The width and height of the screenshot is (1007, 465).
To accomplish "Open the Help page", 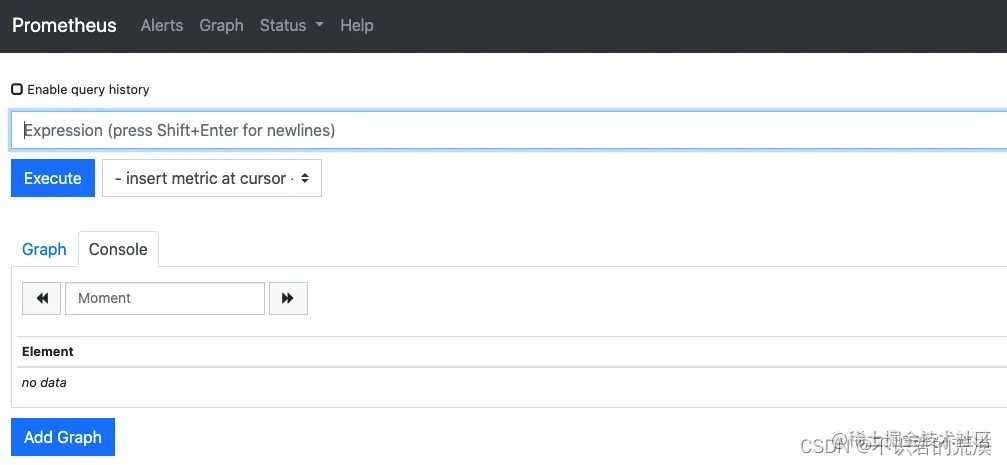I will pyautogui.click(x=356, y=25).
